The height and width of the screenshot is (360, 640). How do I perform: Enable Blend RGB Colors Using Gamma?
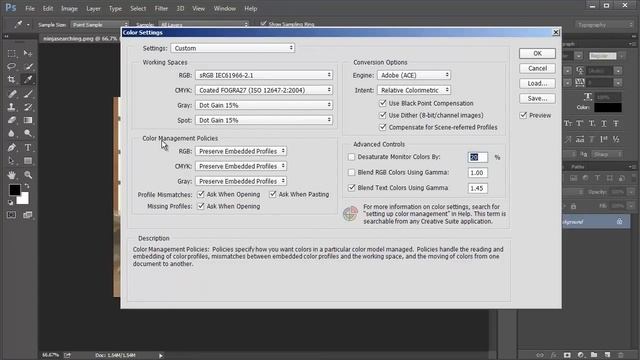coord(351,172)
